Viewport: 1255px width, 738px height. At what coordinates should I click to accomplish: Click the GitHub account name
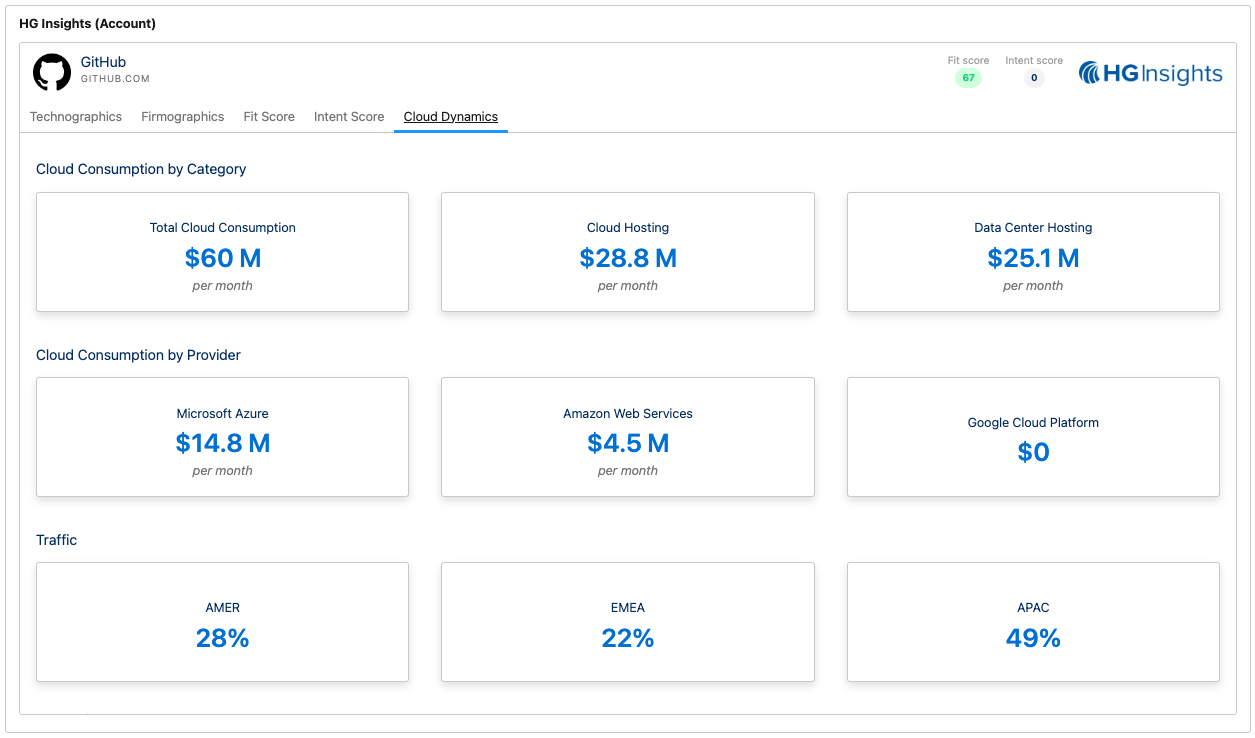[x=103, y=62]
